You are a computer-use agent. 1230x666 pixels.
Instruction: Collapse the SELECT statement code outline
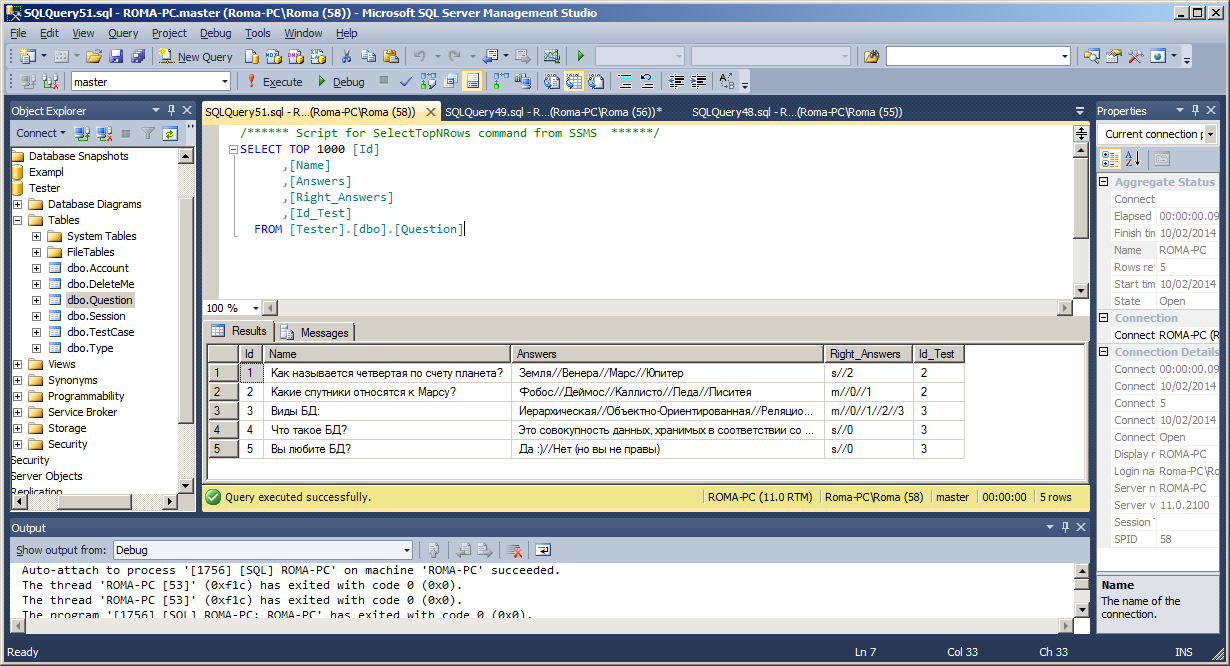click(x=233, y=149)
